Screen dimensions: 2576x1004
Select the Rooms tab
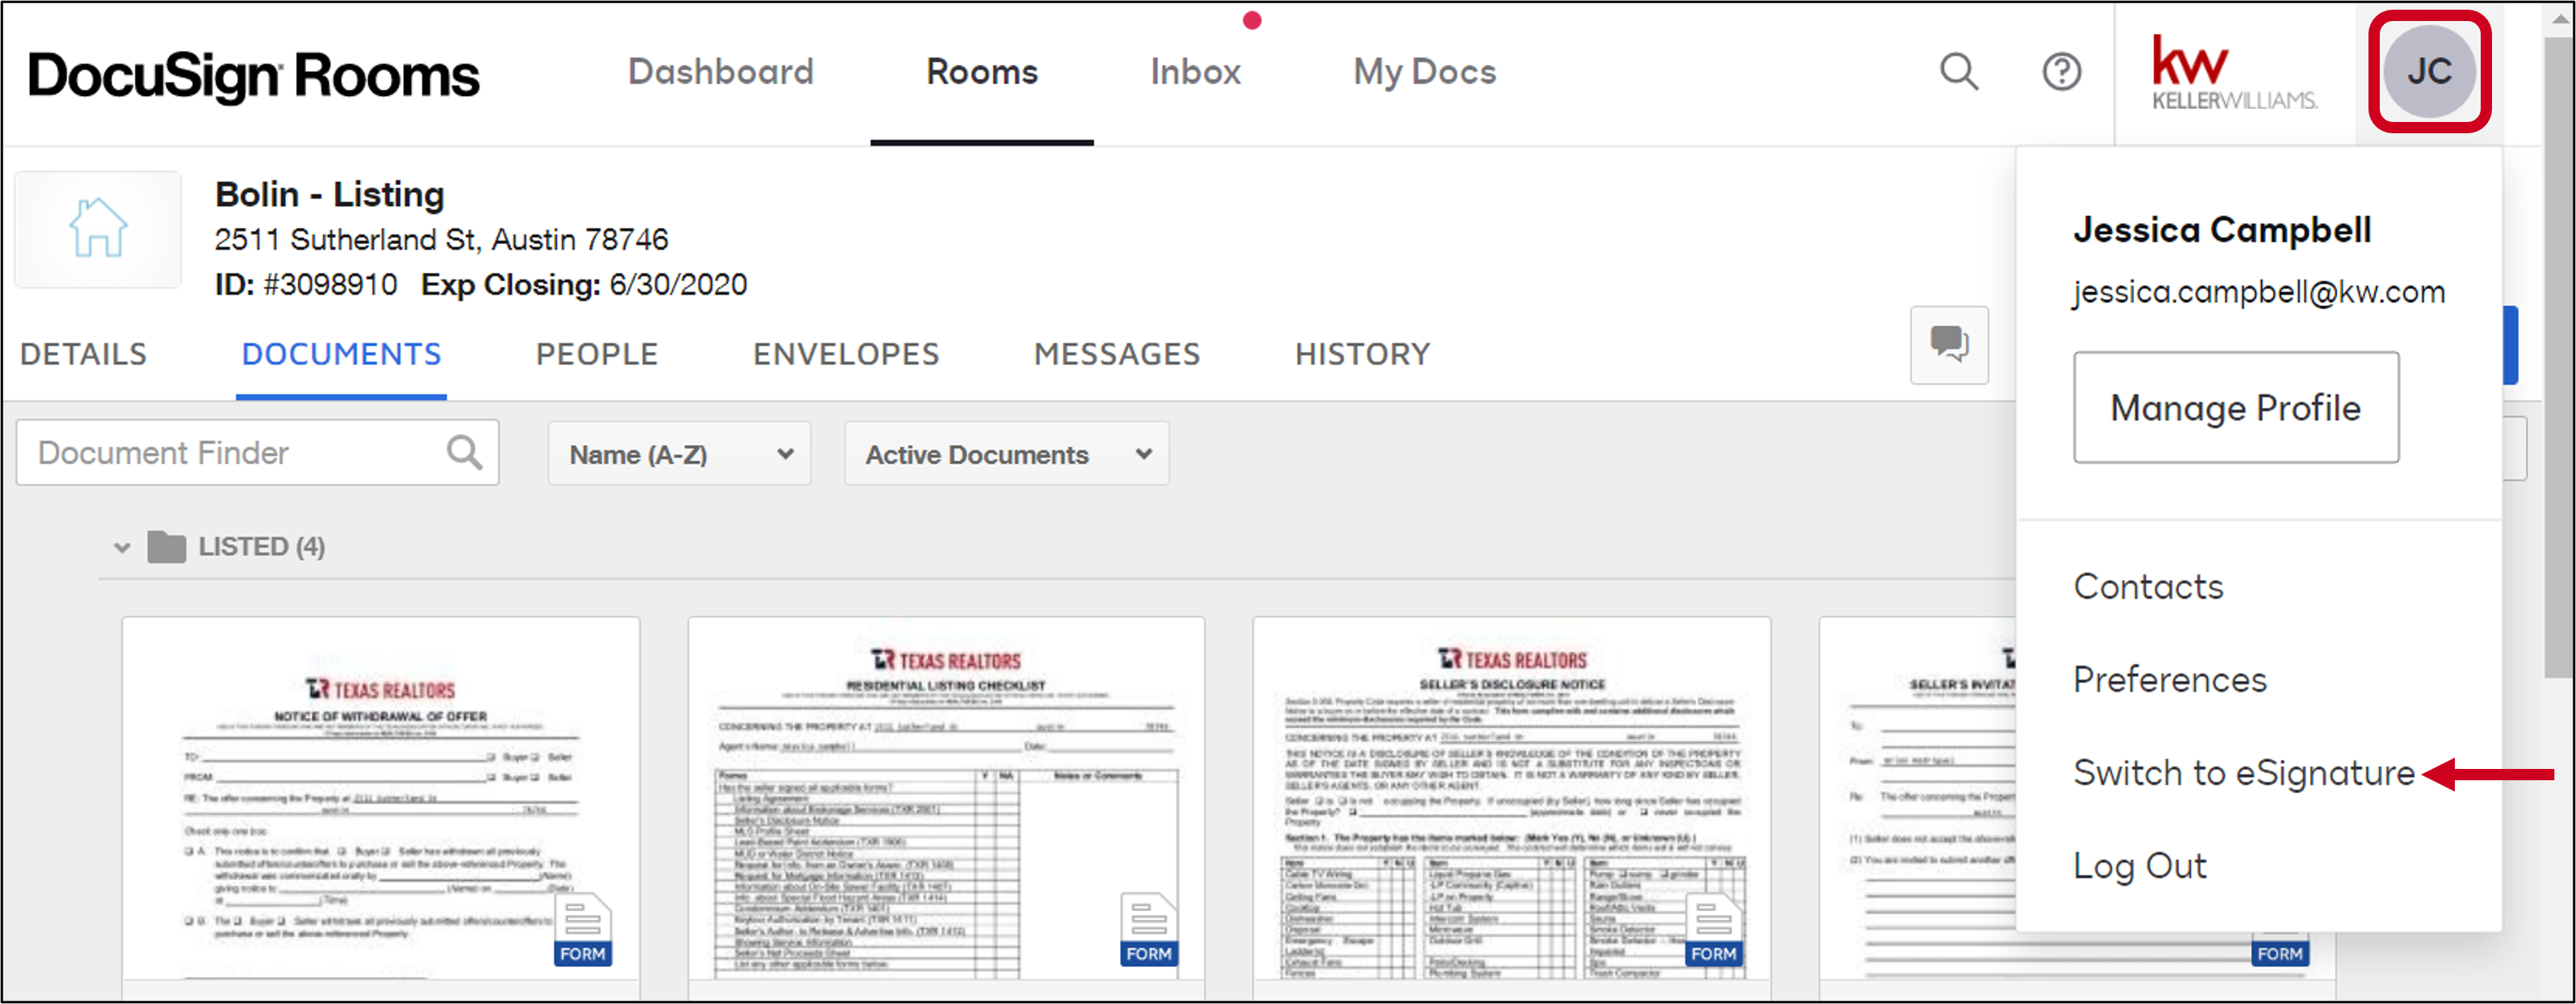pyautogui.click(x=982, y=72)
